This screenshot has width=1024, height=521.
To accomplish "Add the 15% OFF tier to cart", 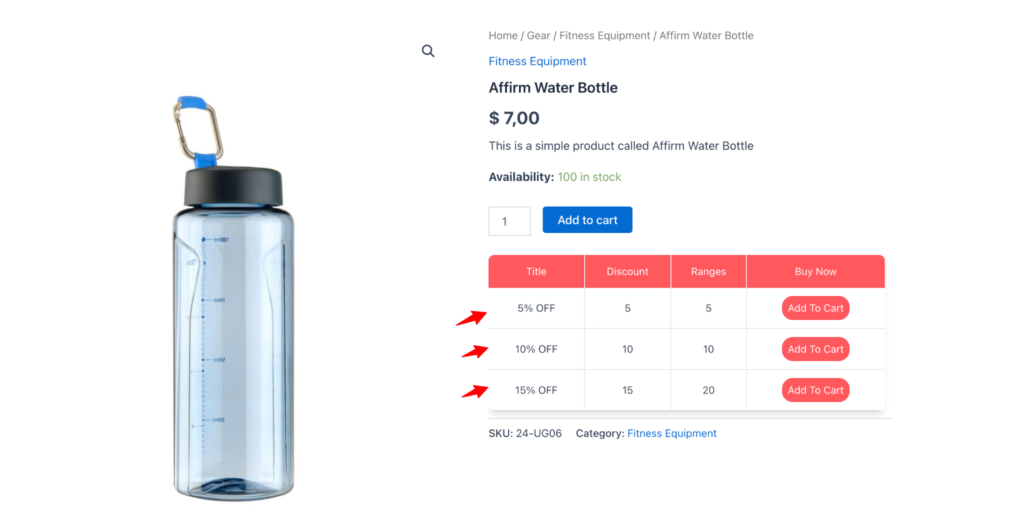I will (815, 390).
